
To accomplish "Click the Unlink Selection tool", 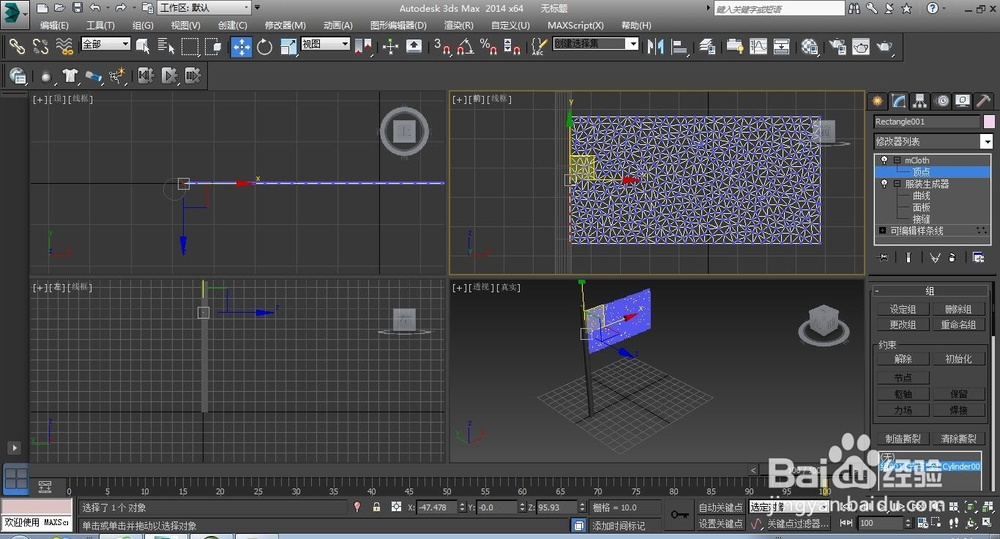I will click(41, 46).
